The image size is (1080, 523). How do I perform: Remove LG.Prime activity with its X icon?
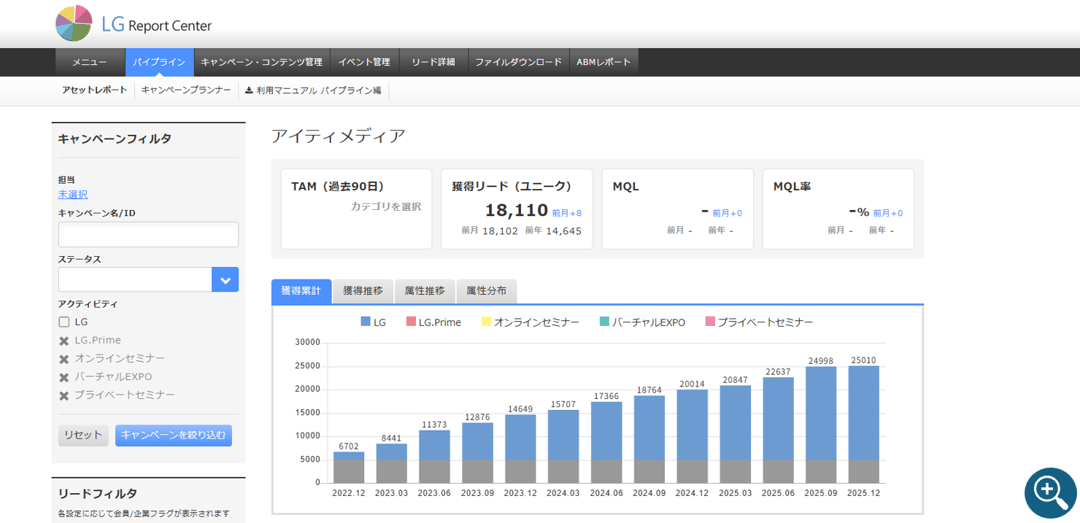pos(64,341)
